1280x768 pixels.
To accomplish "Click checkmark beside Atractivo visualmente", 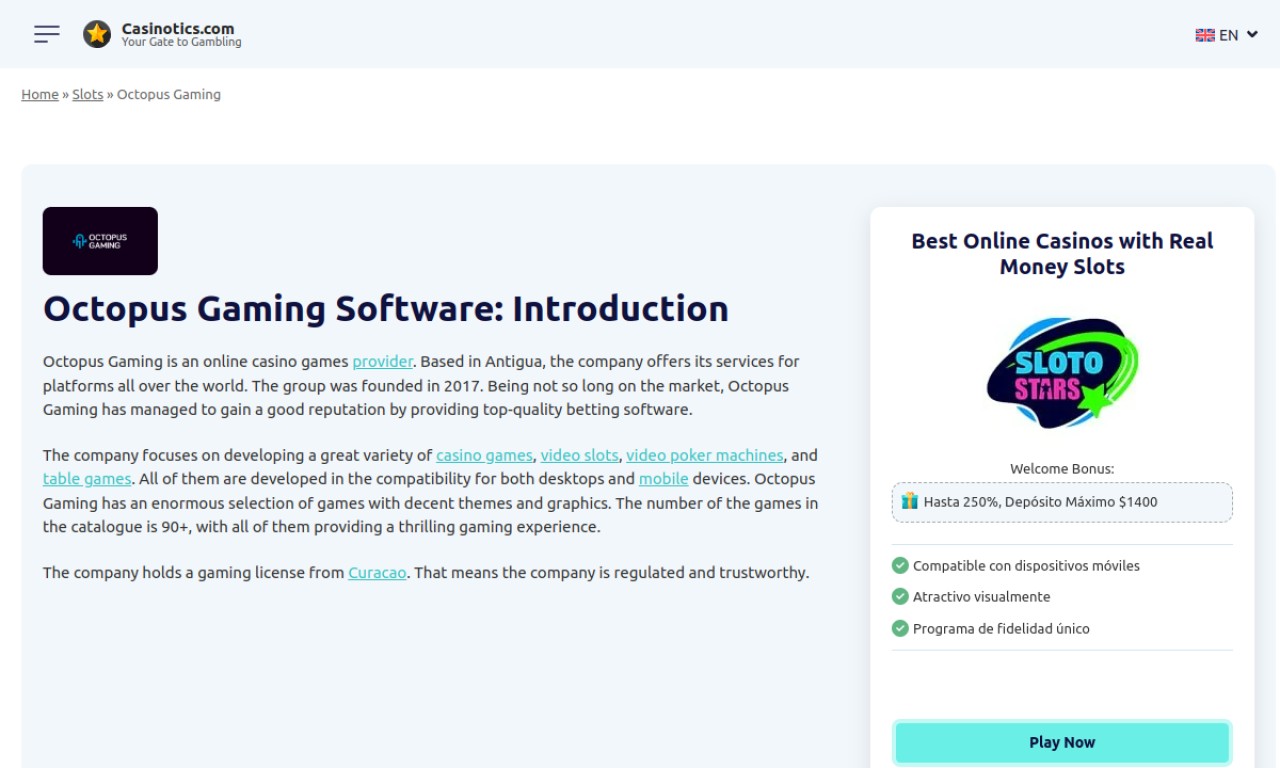I will [900, 596].
